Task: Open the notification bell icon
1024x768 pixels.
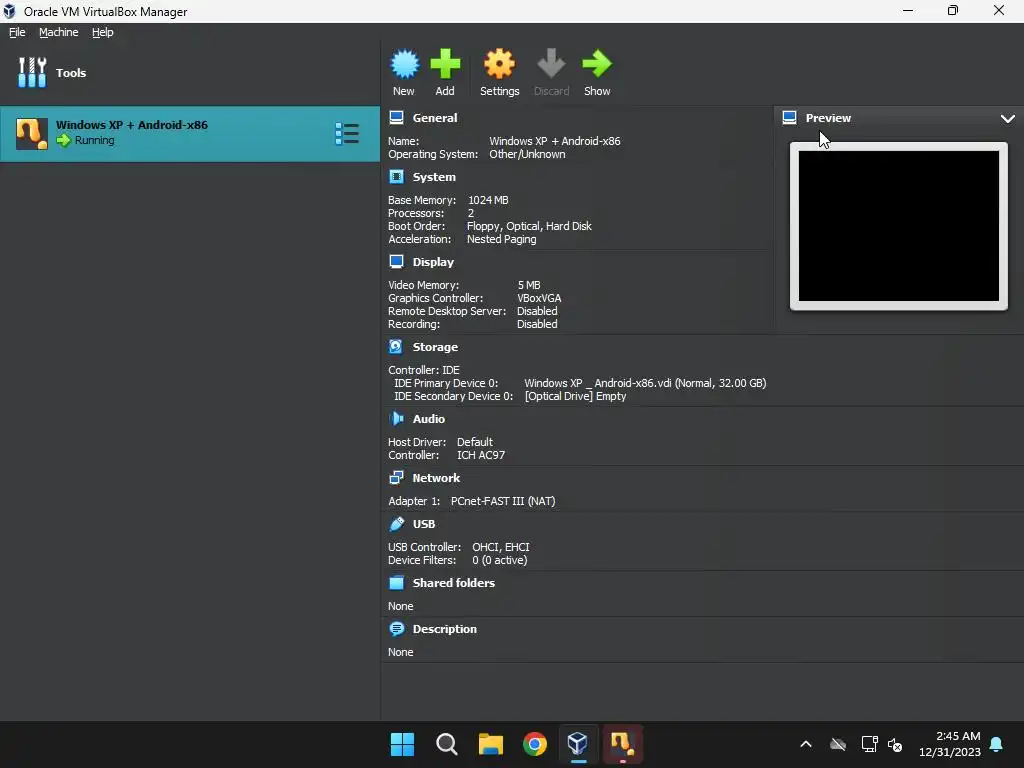Action: click(x=997, y=744)
